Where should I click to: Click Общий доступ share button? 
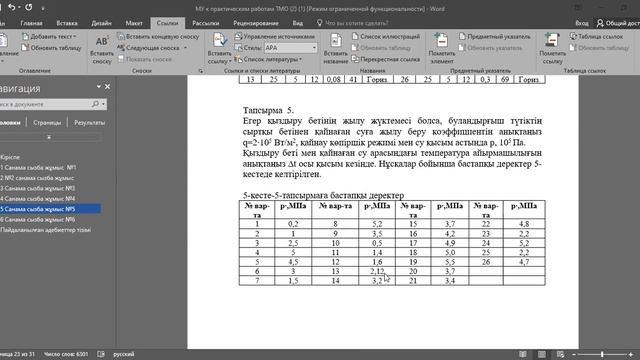pos(618,23)
